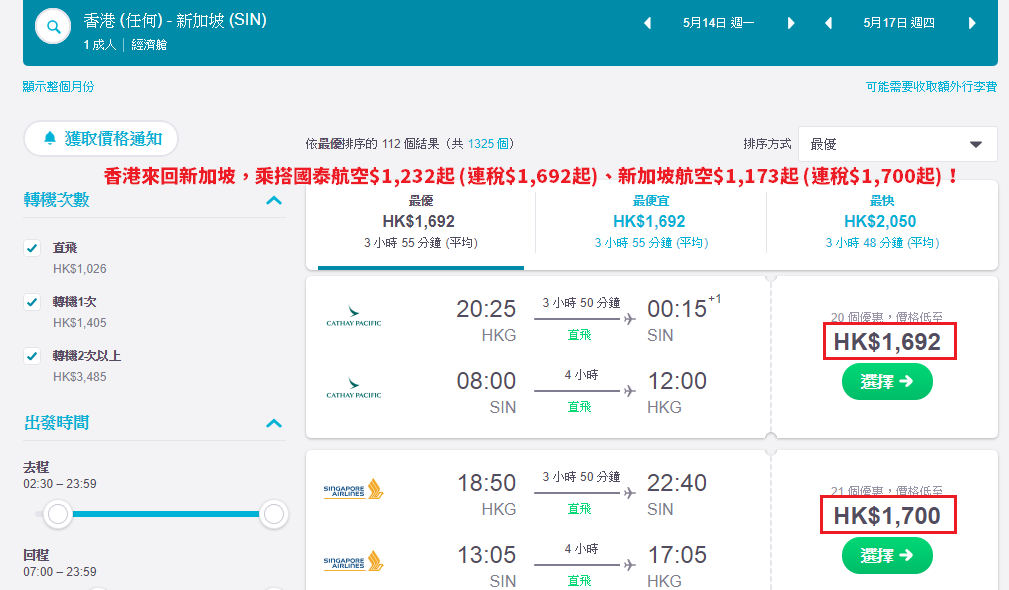
Task: Click the 18:50 departure time
Action: (486, 483)
